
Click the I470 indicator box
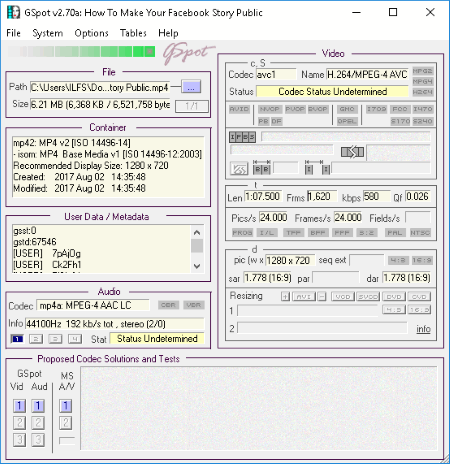pyautogui.click(x=422, y=109)
